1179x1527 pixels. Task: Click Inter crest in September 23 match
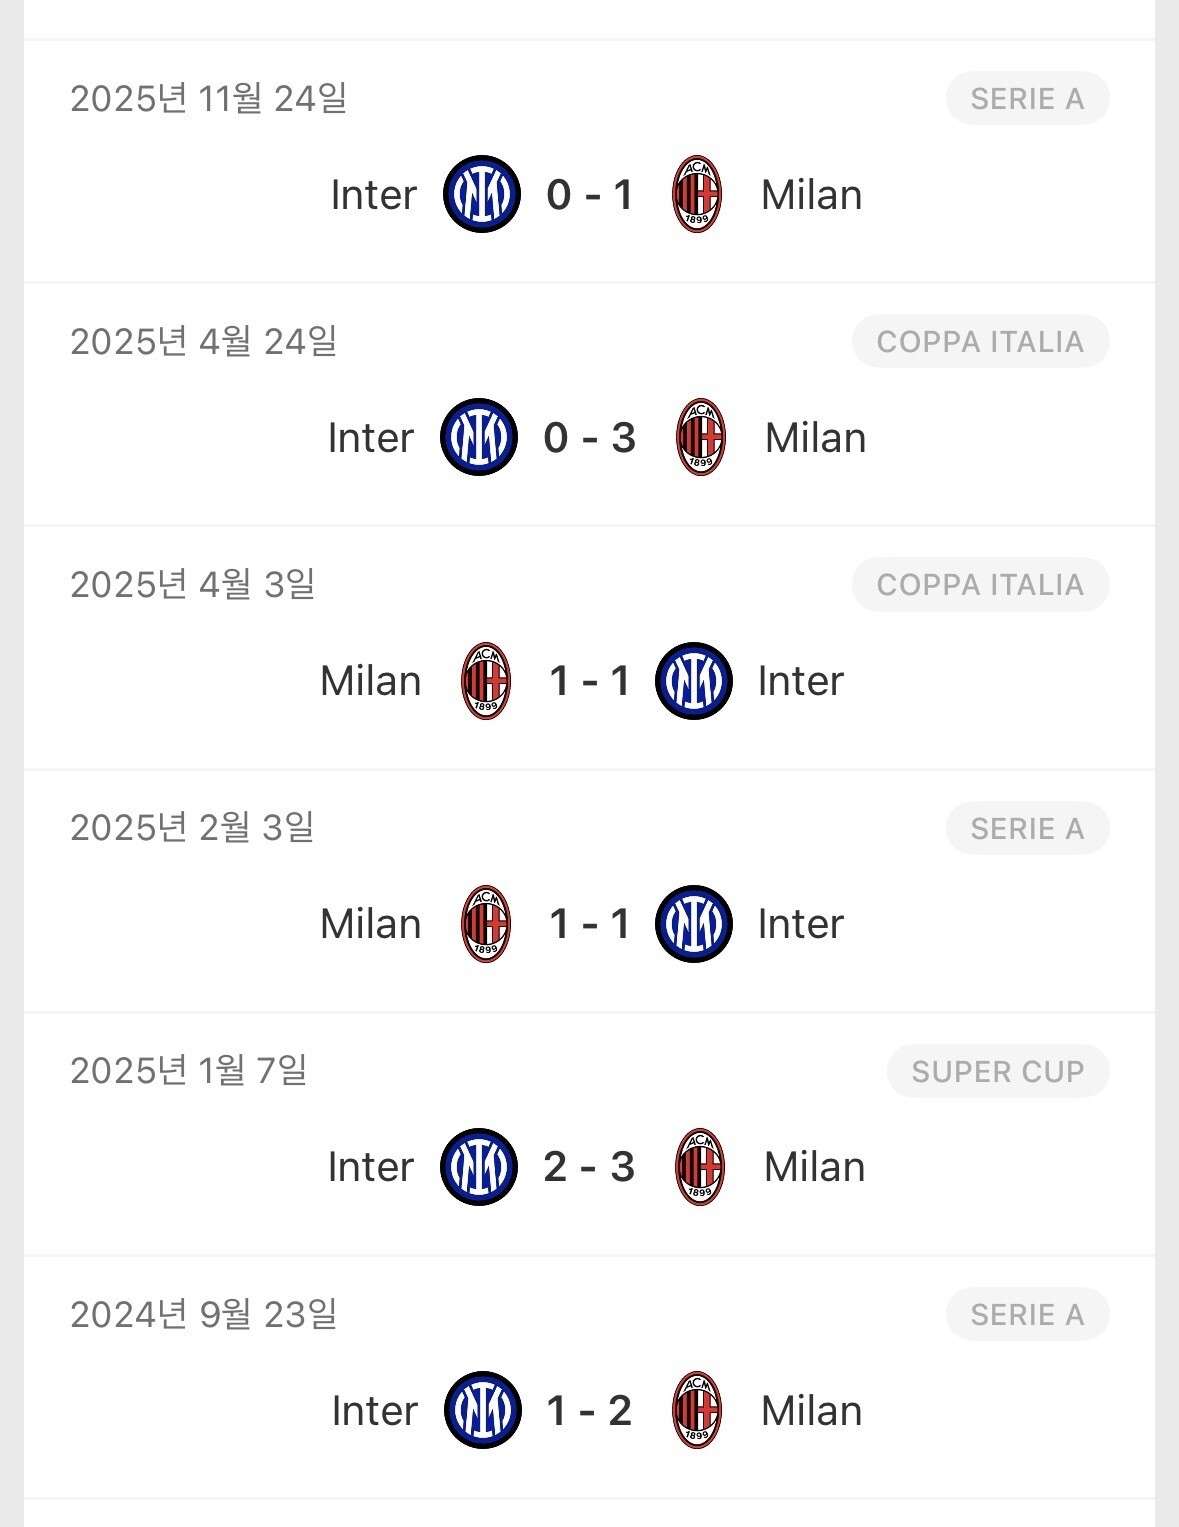482,1410
